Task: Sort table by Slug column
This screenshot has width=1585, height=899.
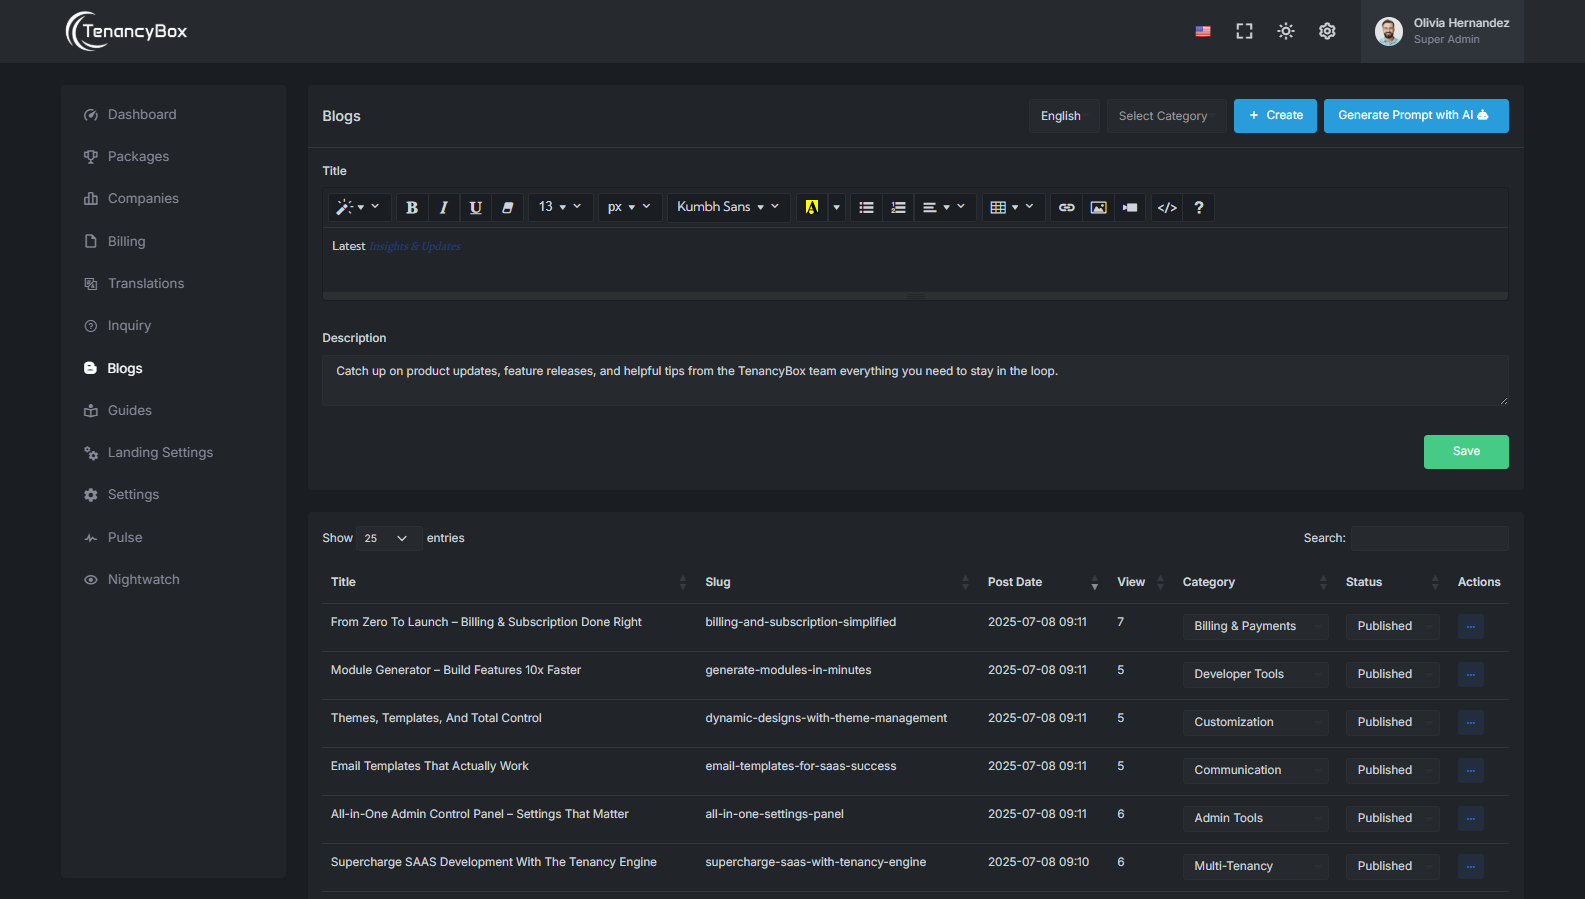Action: 837,582
